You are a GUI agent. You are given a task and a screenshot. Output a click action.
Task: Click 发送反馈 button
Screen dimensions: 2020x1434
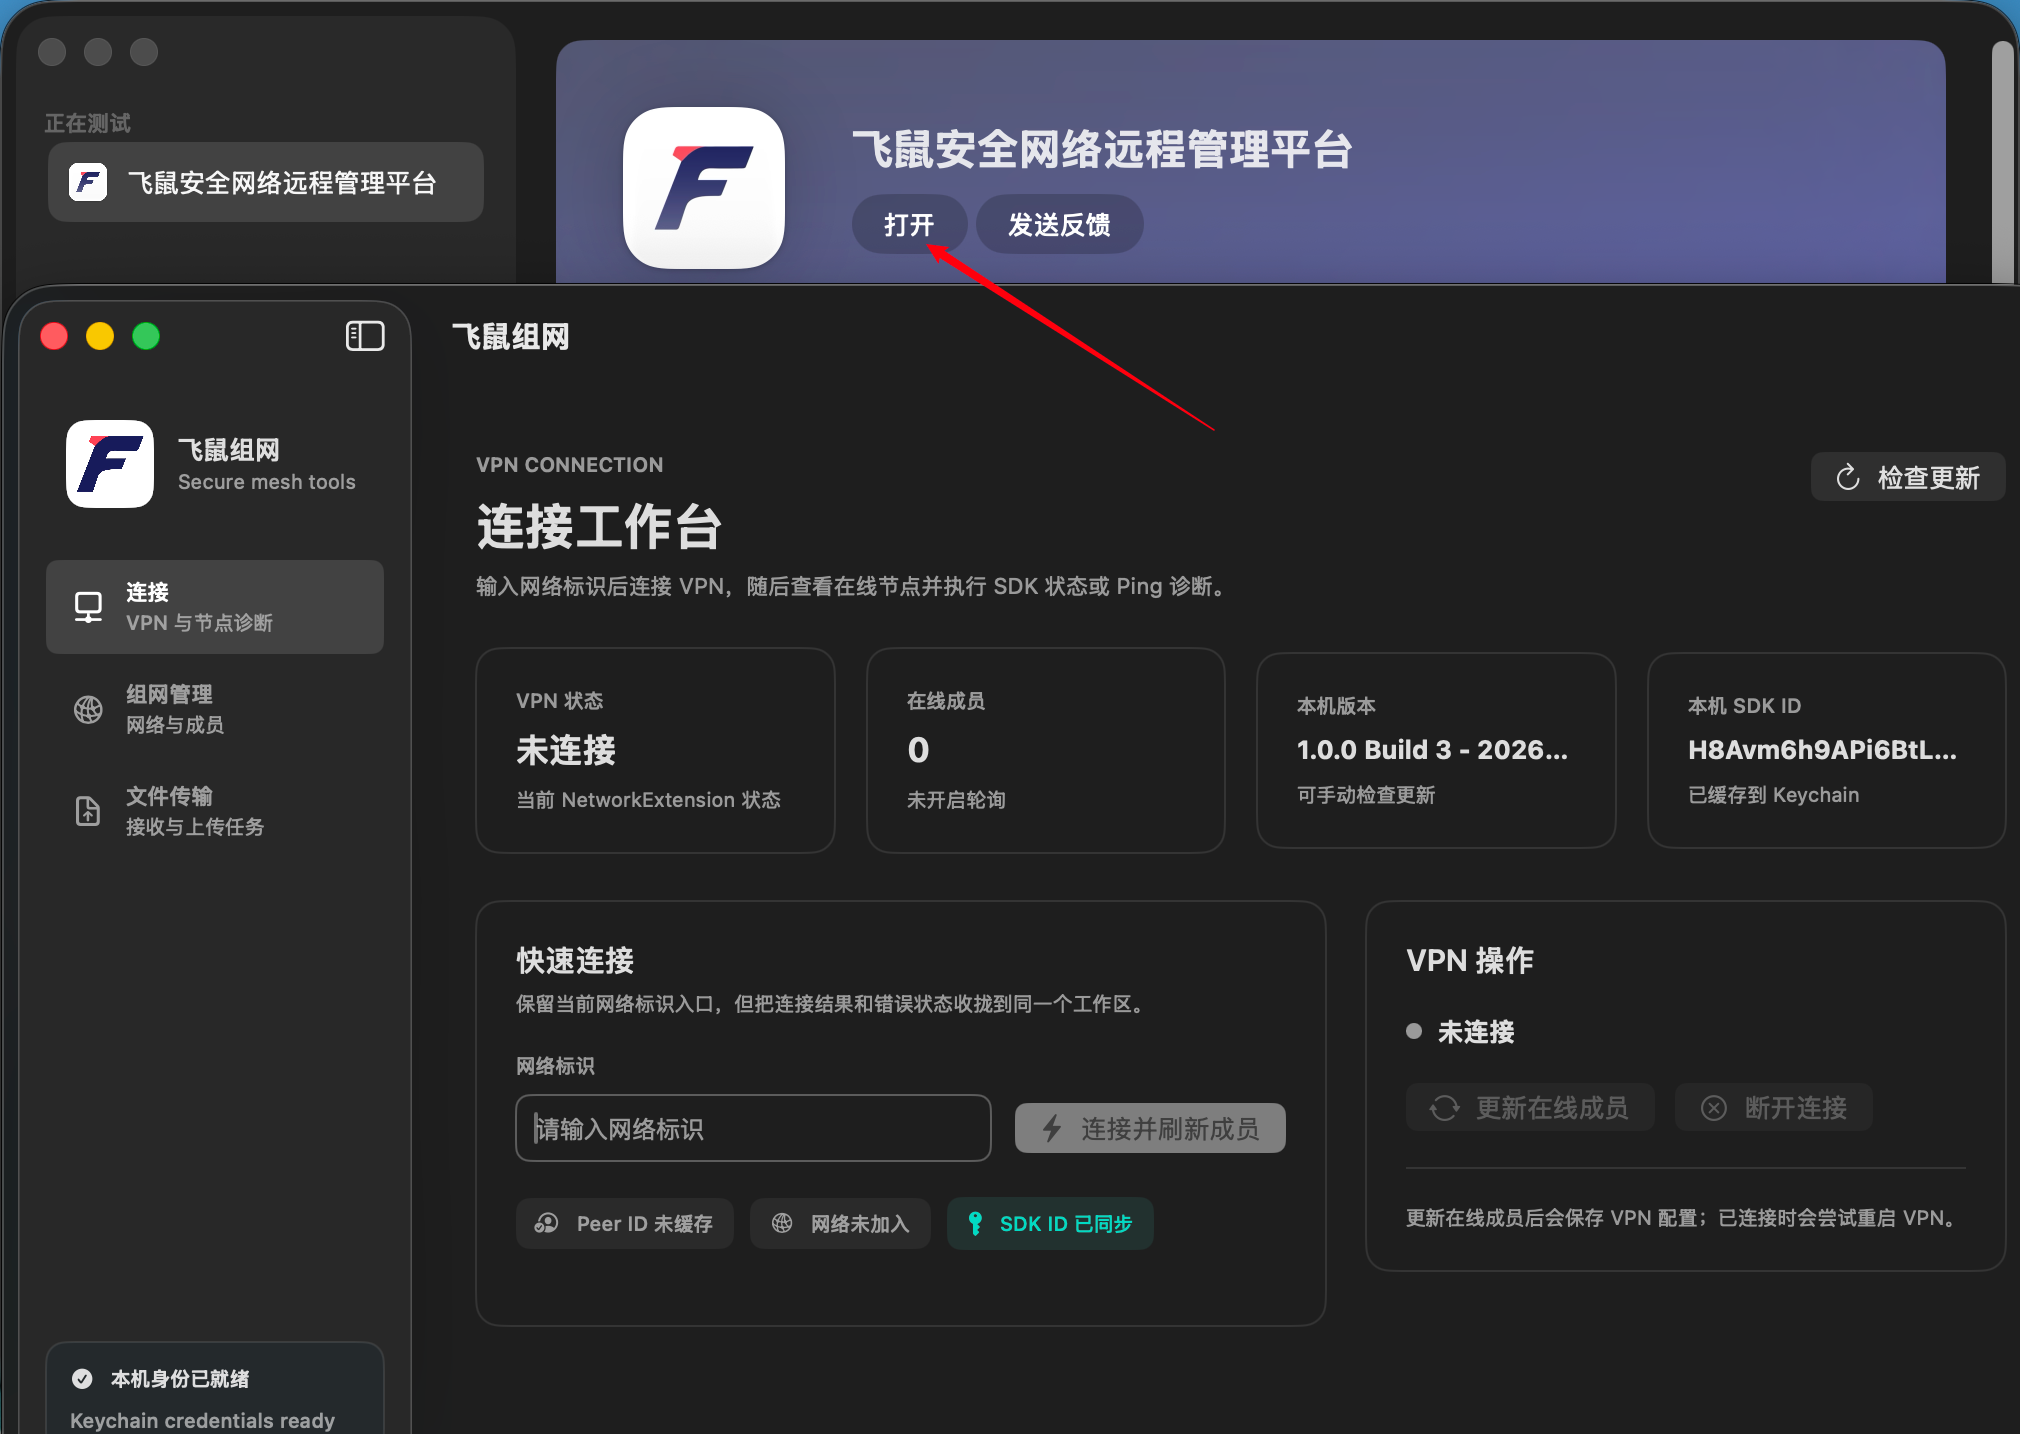(x=1060, y=224)
